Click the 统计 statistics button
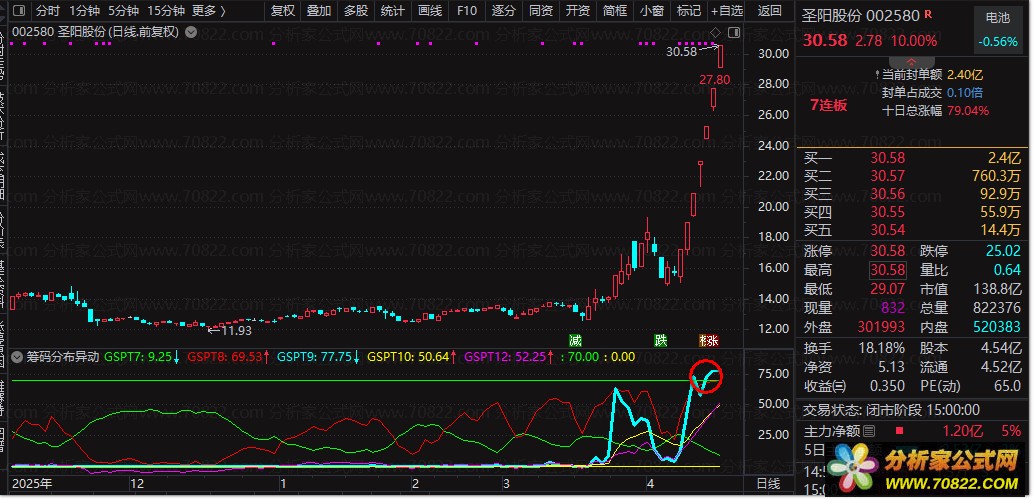The width and height of the screenshot is (1035, 500). [x=393, y=11]
